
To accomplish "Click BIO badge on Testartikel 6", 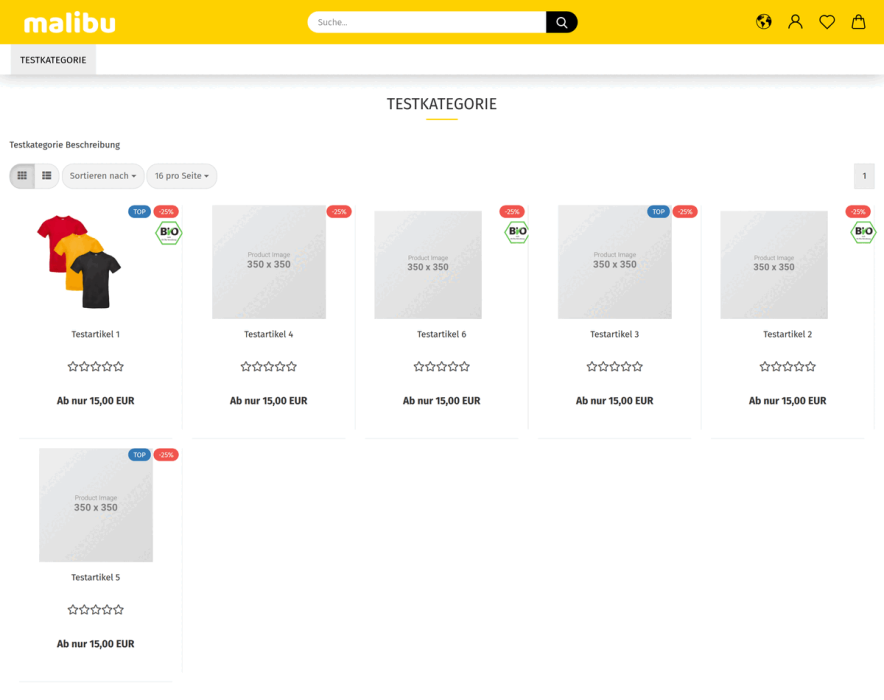I will (517, 232).
